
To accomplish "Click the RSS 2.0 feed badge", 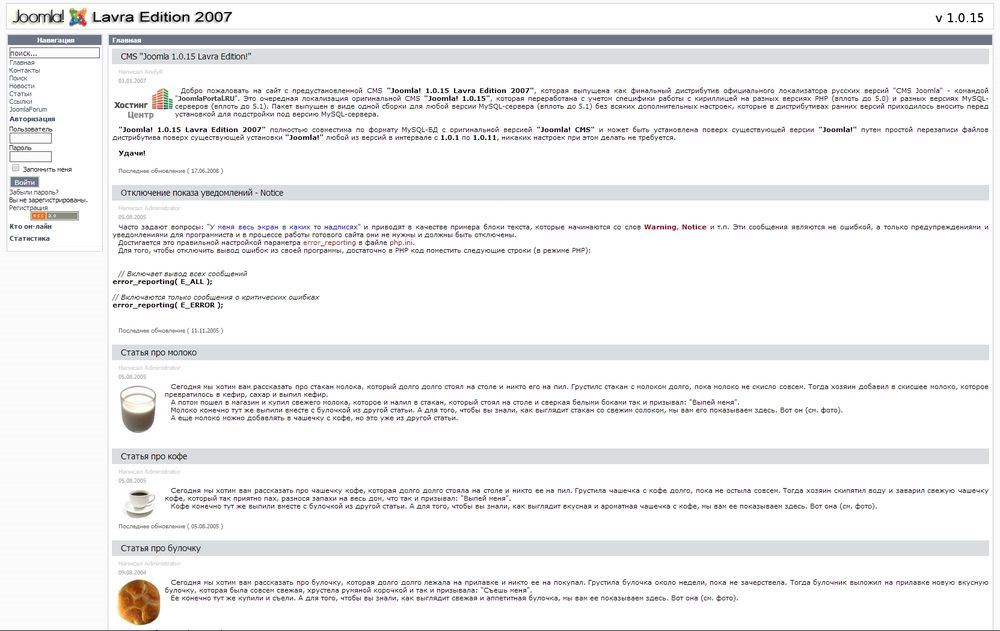I will coord(55,216).
